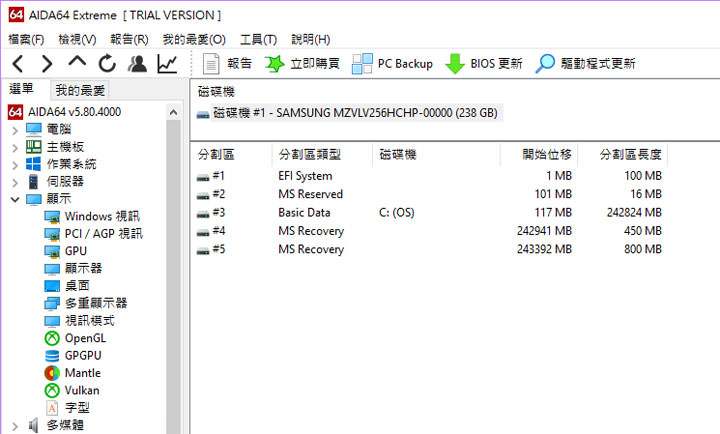
Task: Click 立即購買 buy now button
Action: (302, 64)
